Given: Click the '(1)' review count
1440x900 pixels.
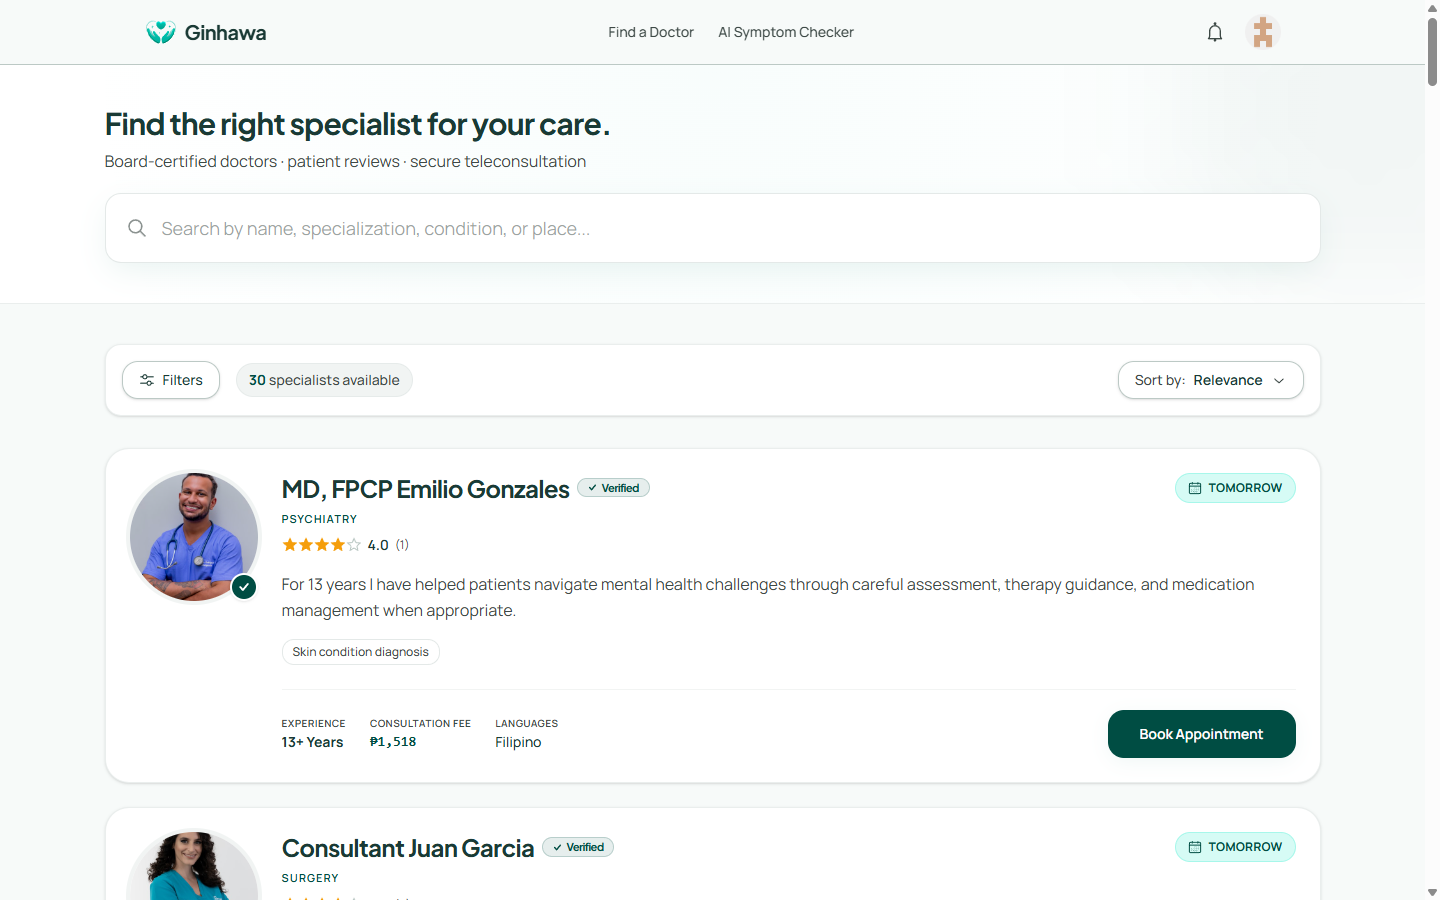Looking at the screenshot, I should point(402,545).
